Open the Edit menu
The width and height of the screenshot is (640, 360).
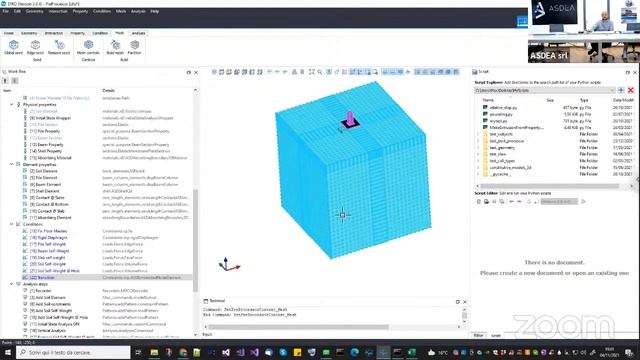17,11
